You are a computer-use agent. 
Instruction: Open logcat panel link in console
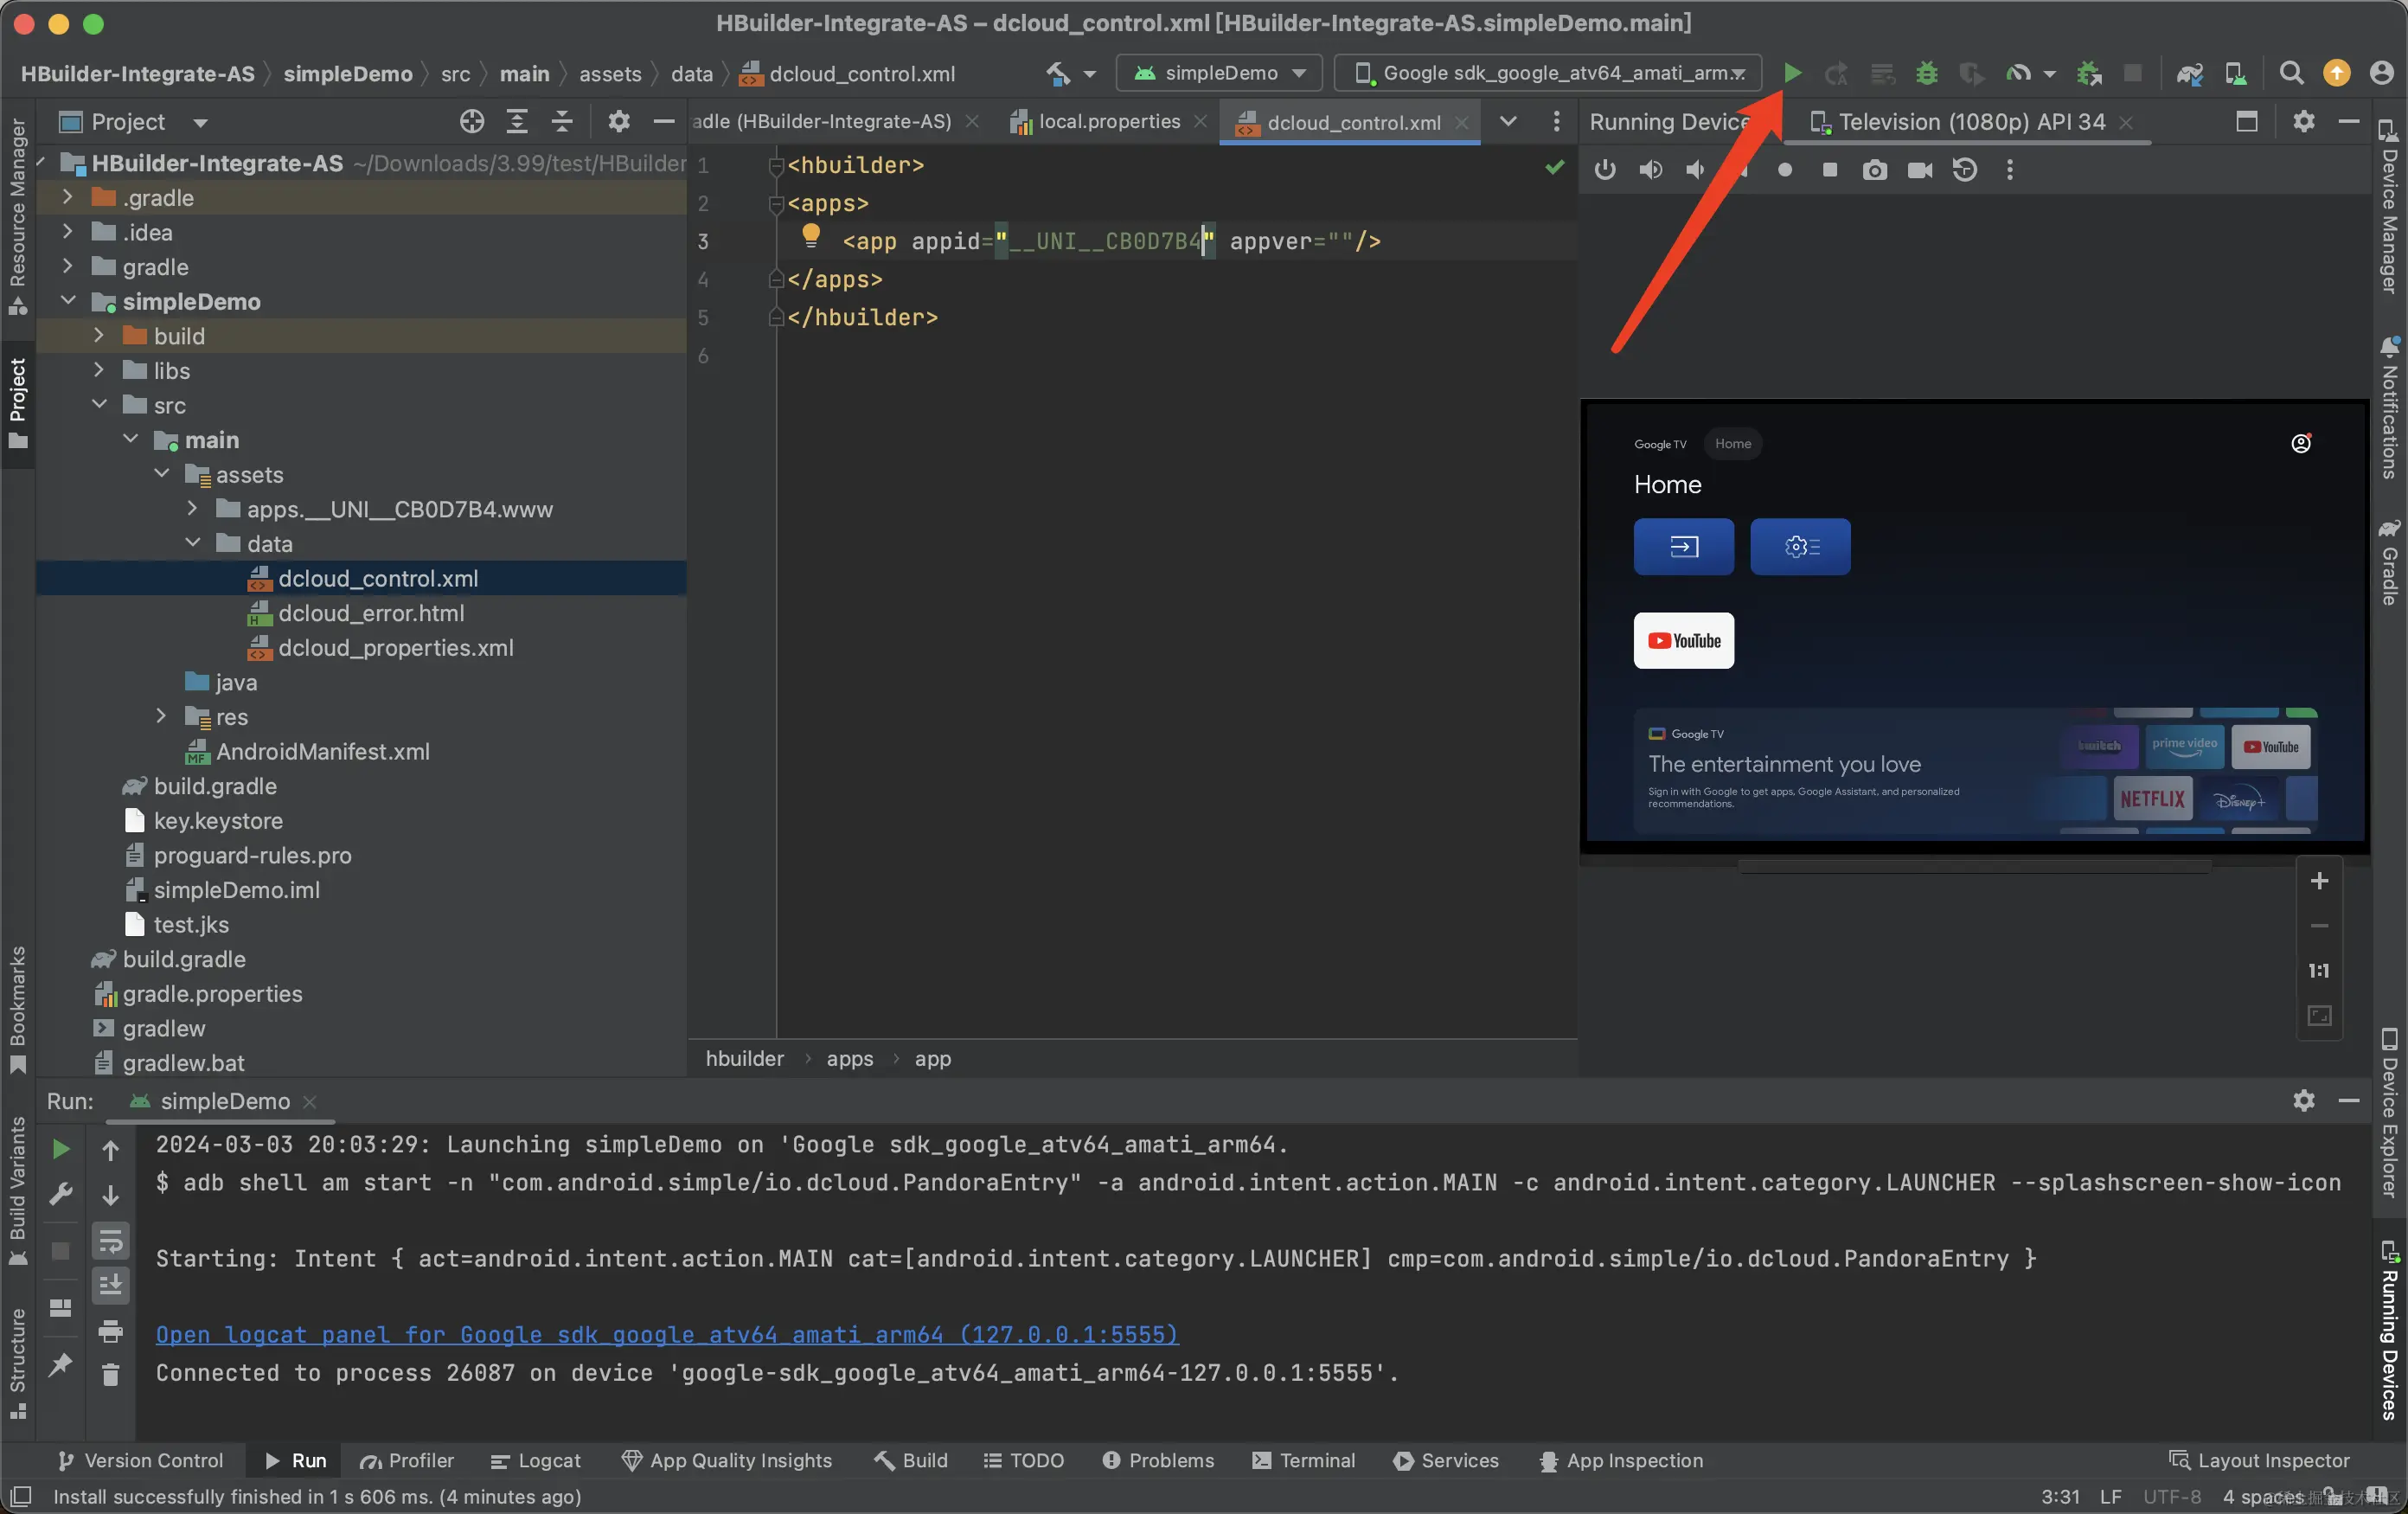click(667, 1334)
